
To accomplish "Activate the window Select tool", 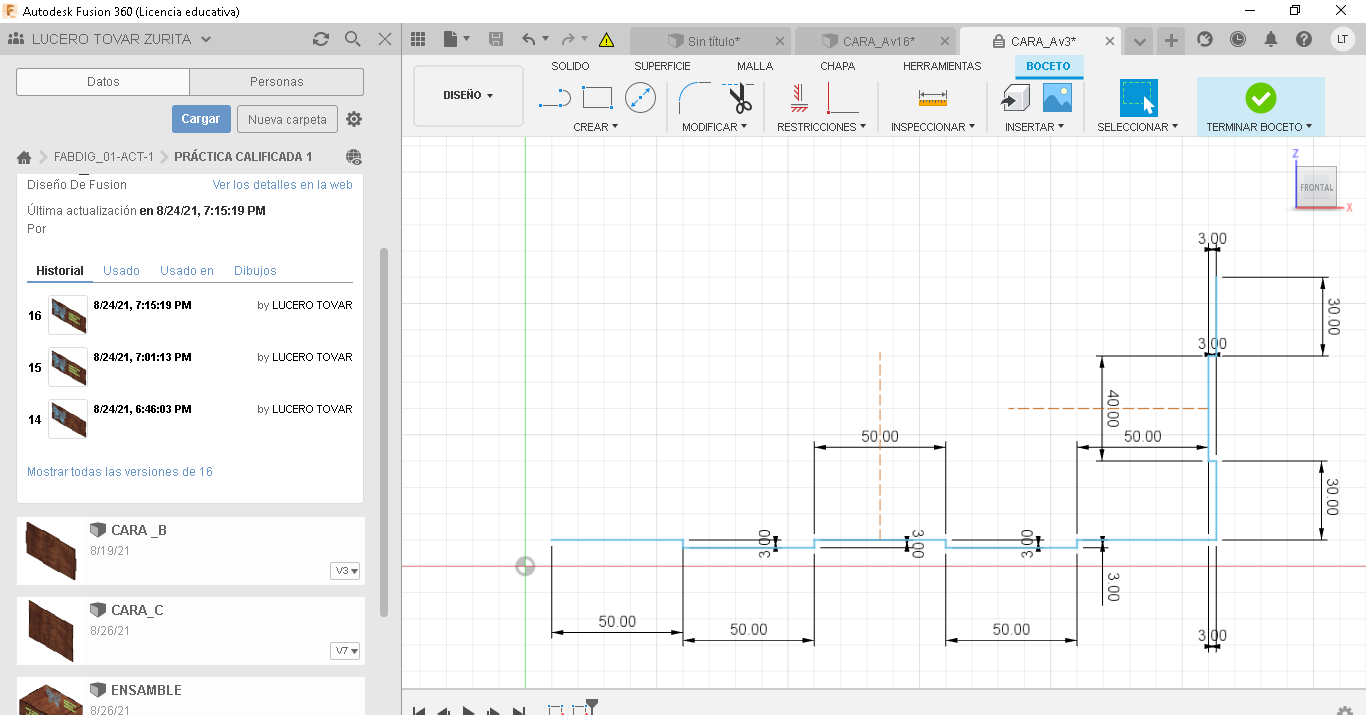I will tap(1138, 98).
